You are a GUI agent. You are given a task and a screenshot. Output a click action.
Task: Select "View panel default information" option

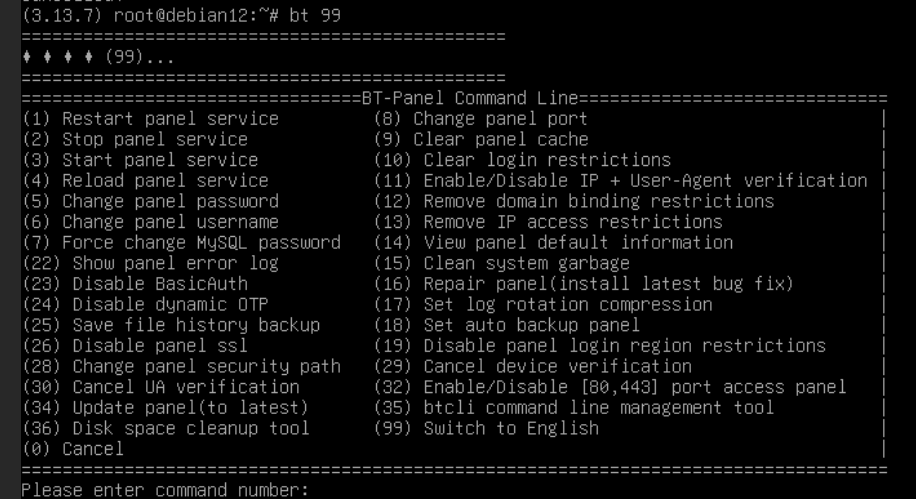553,243
